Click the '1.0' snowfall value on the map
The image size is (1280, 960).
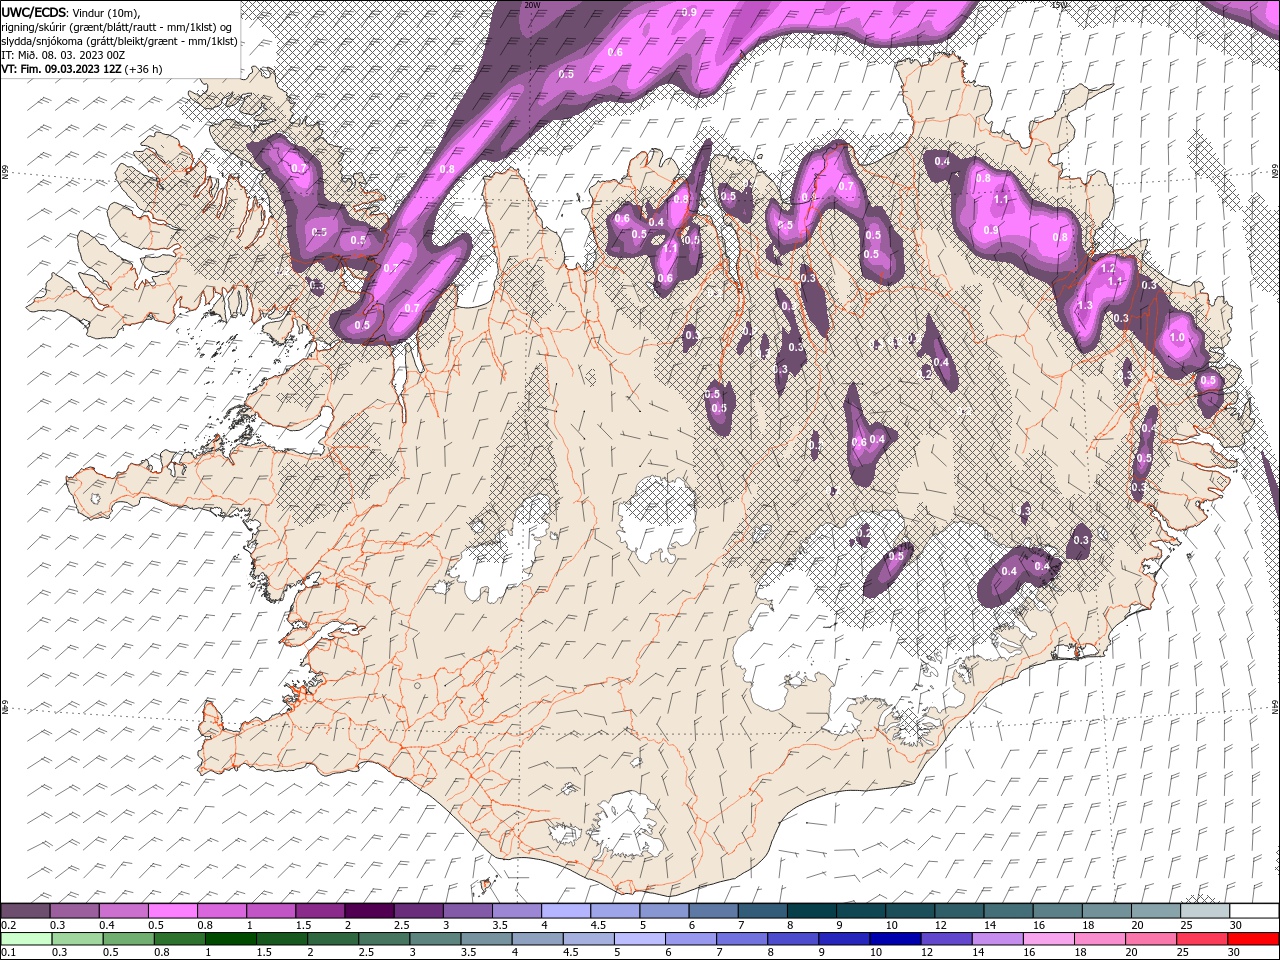[1176, 338]
